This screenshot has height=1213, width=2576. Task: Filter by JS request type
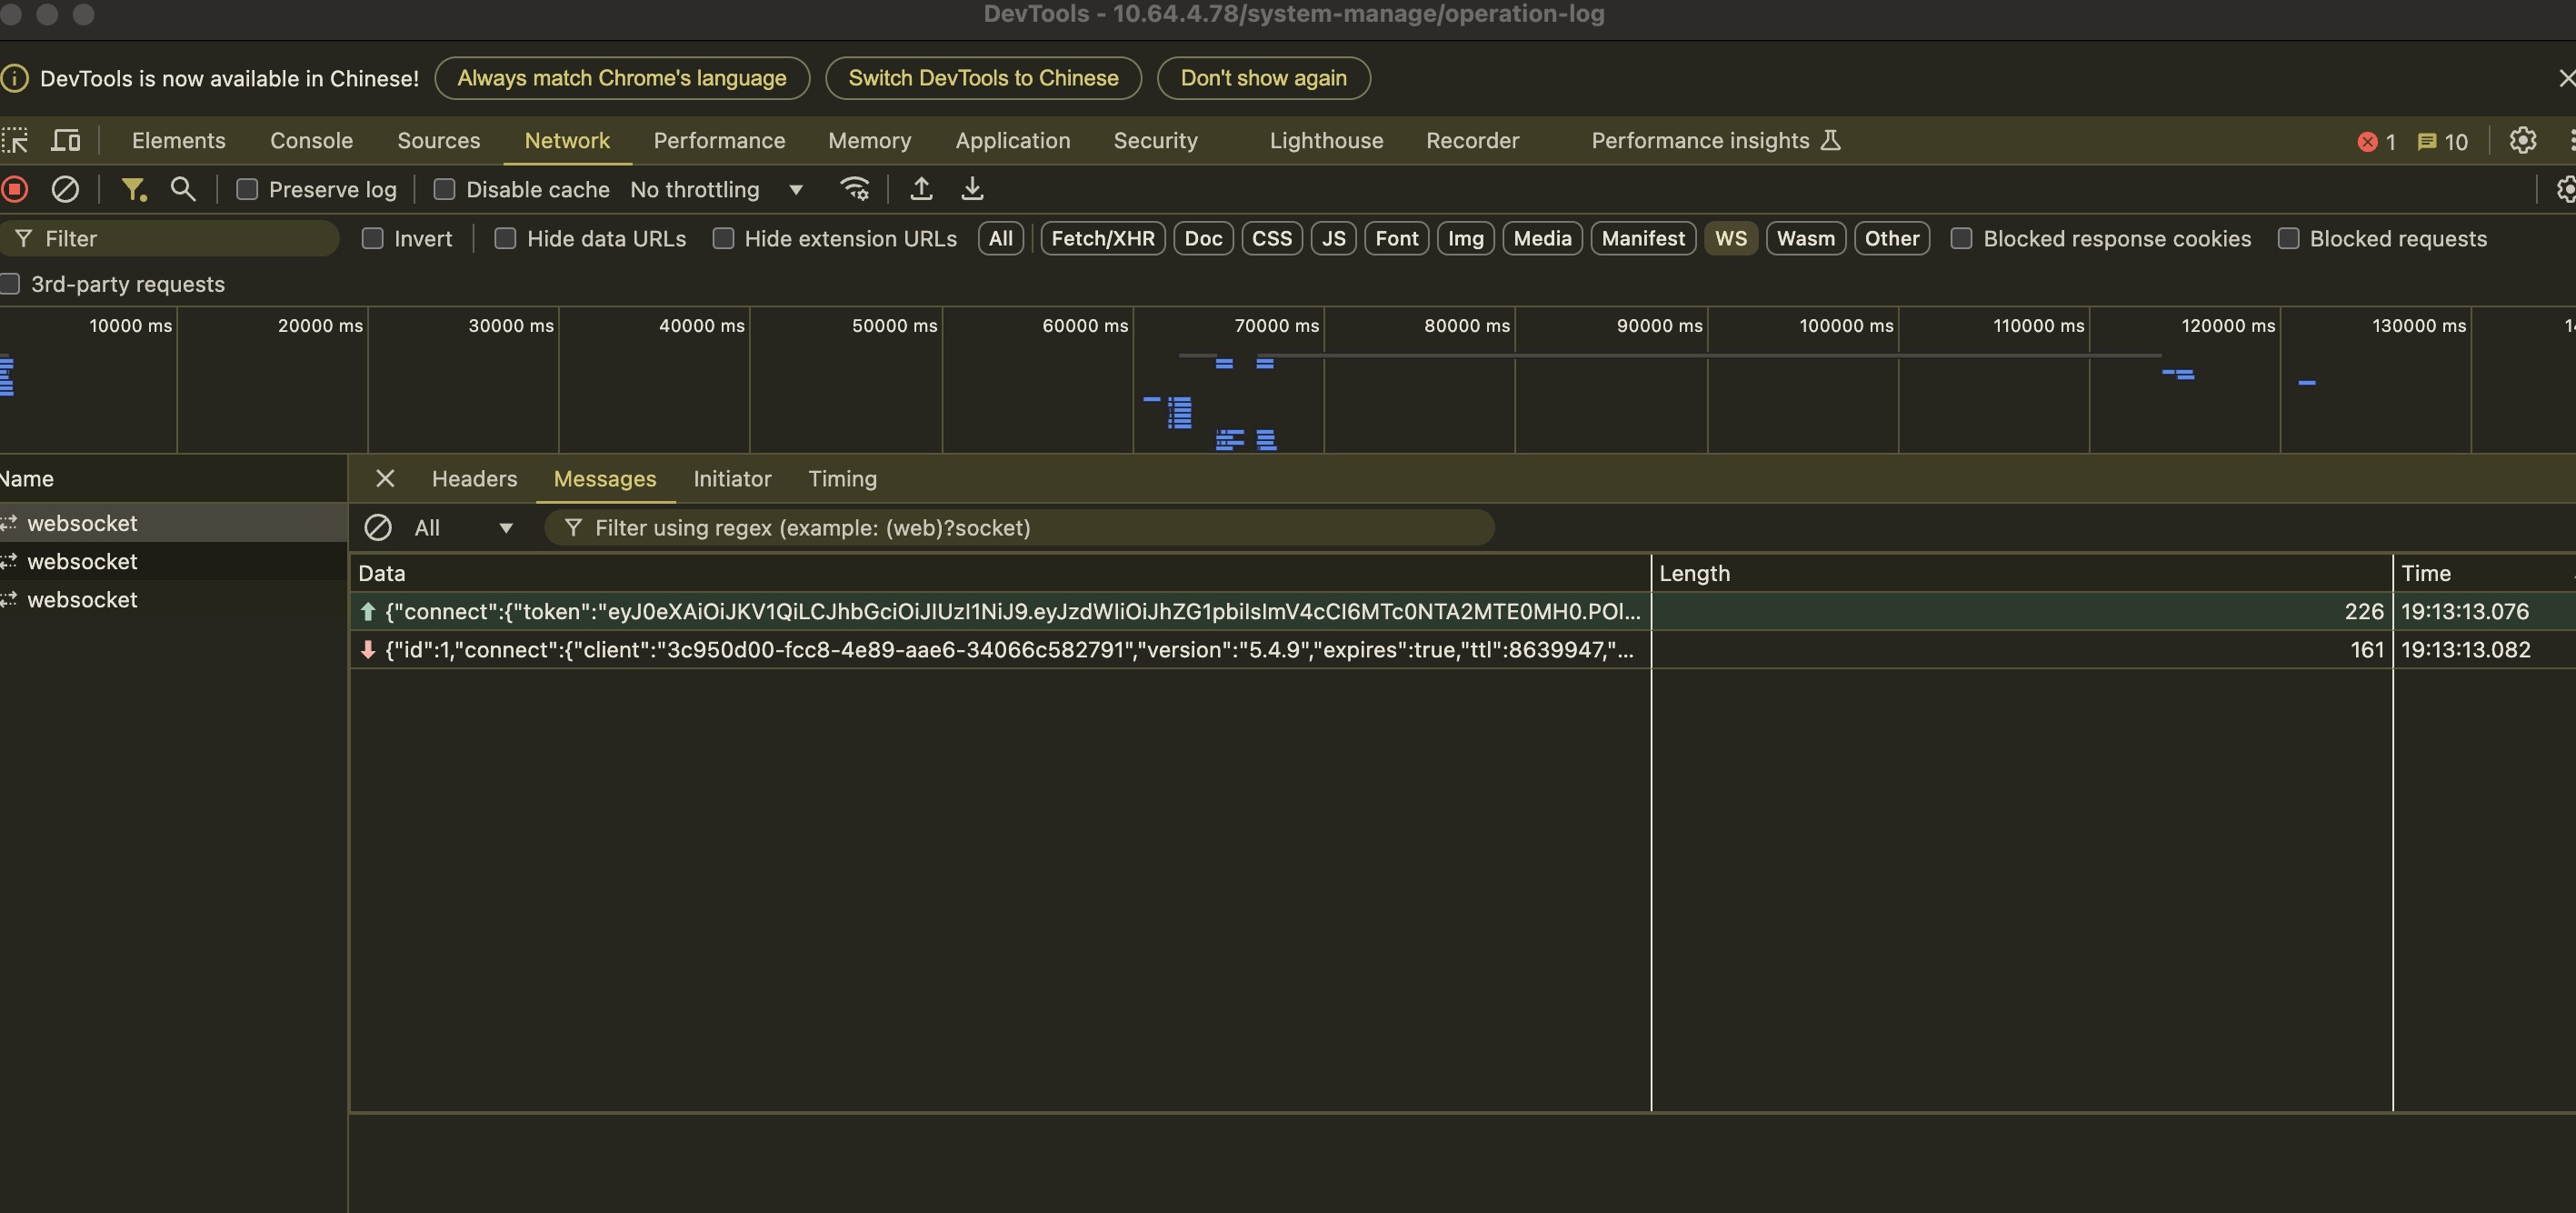coord(1333,239)
